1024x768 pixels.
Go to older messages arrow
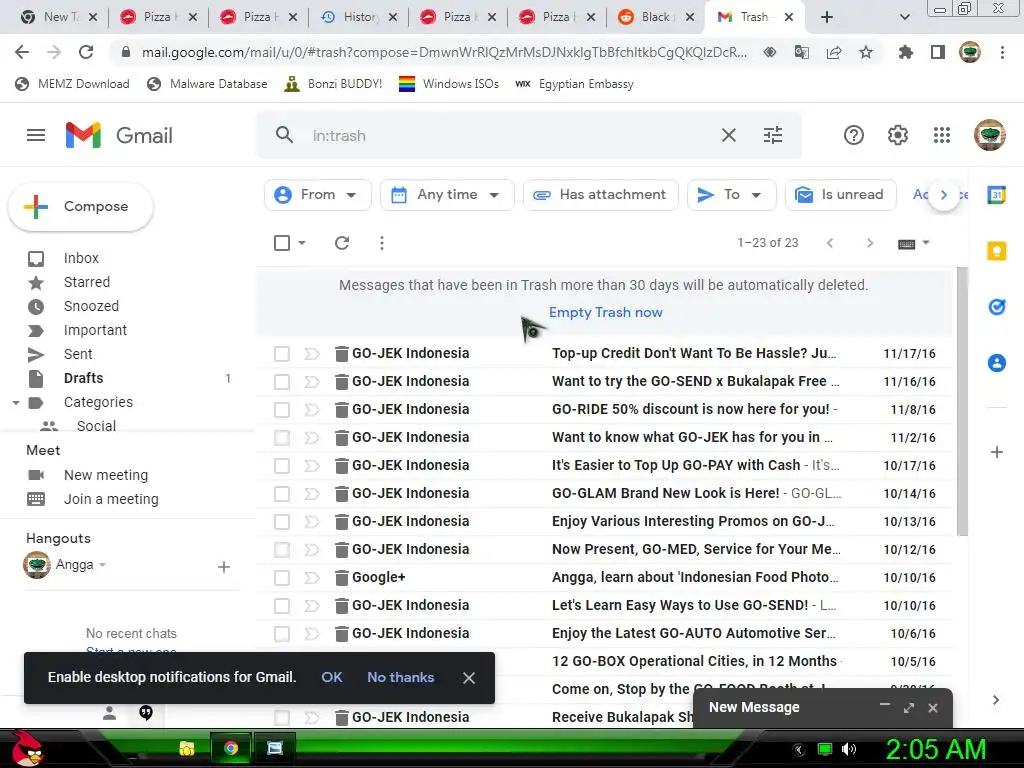[869, 243]
